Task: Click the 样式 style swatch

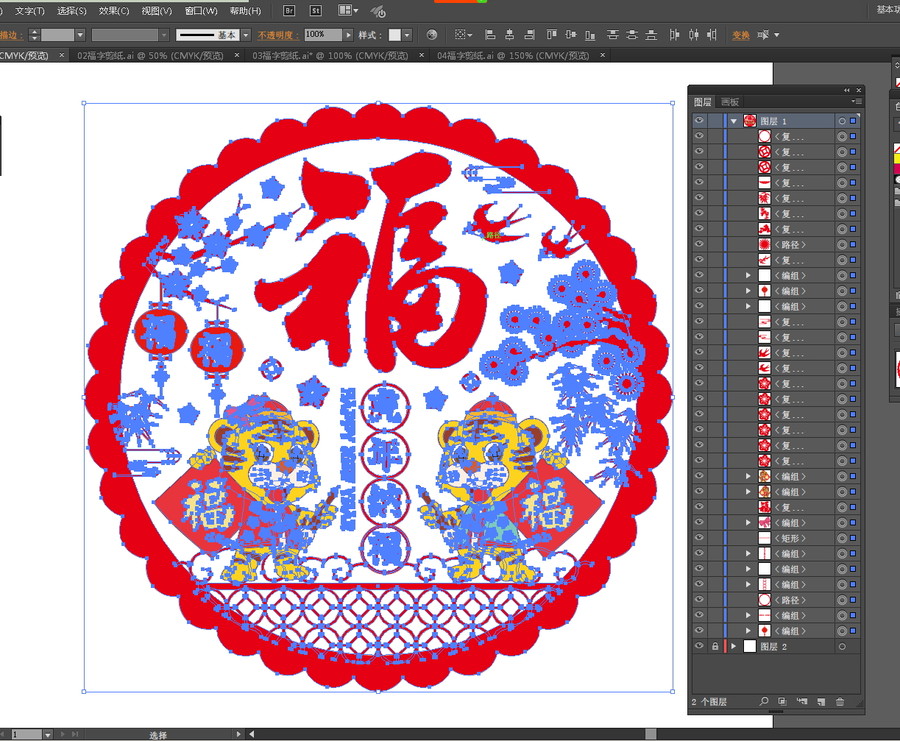Action: [x=395, y=35]
